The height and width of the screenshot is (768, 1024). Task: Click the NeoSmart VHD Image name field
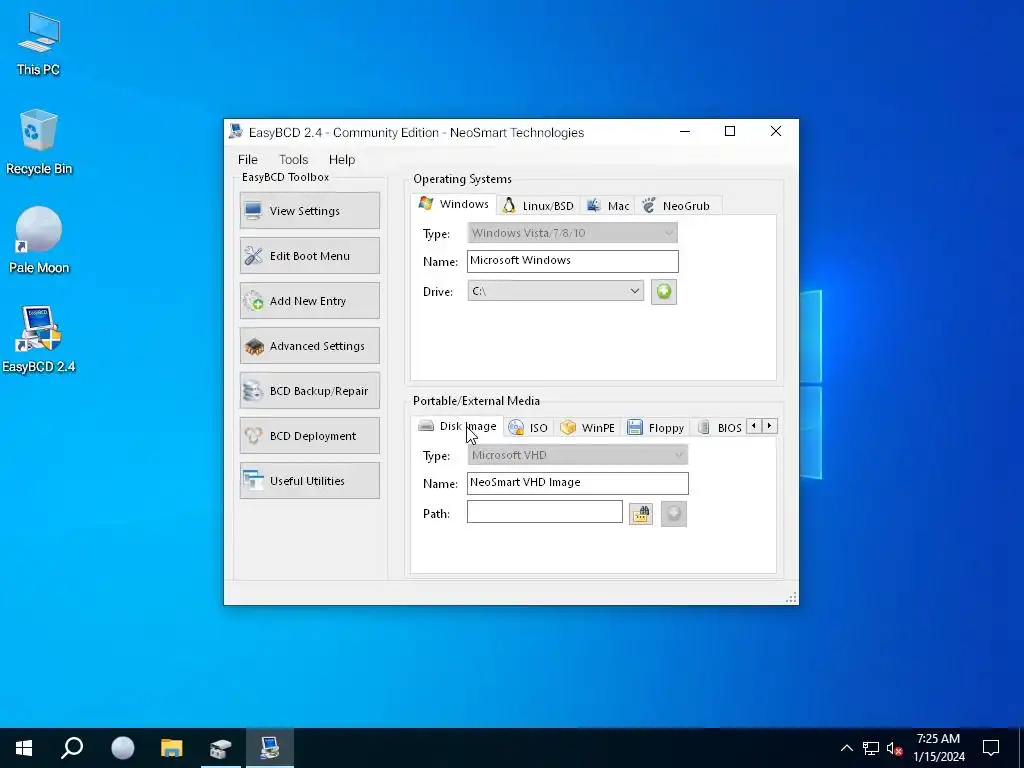click(577, 483)
